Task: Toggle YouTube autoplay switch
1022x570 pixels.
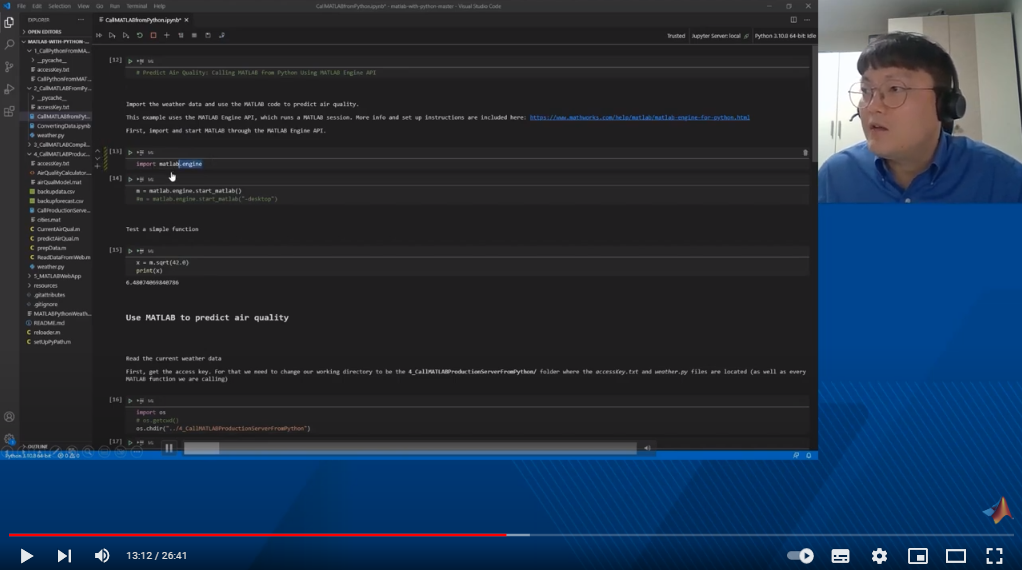Action: (x=800, y=556)
